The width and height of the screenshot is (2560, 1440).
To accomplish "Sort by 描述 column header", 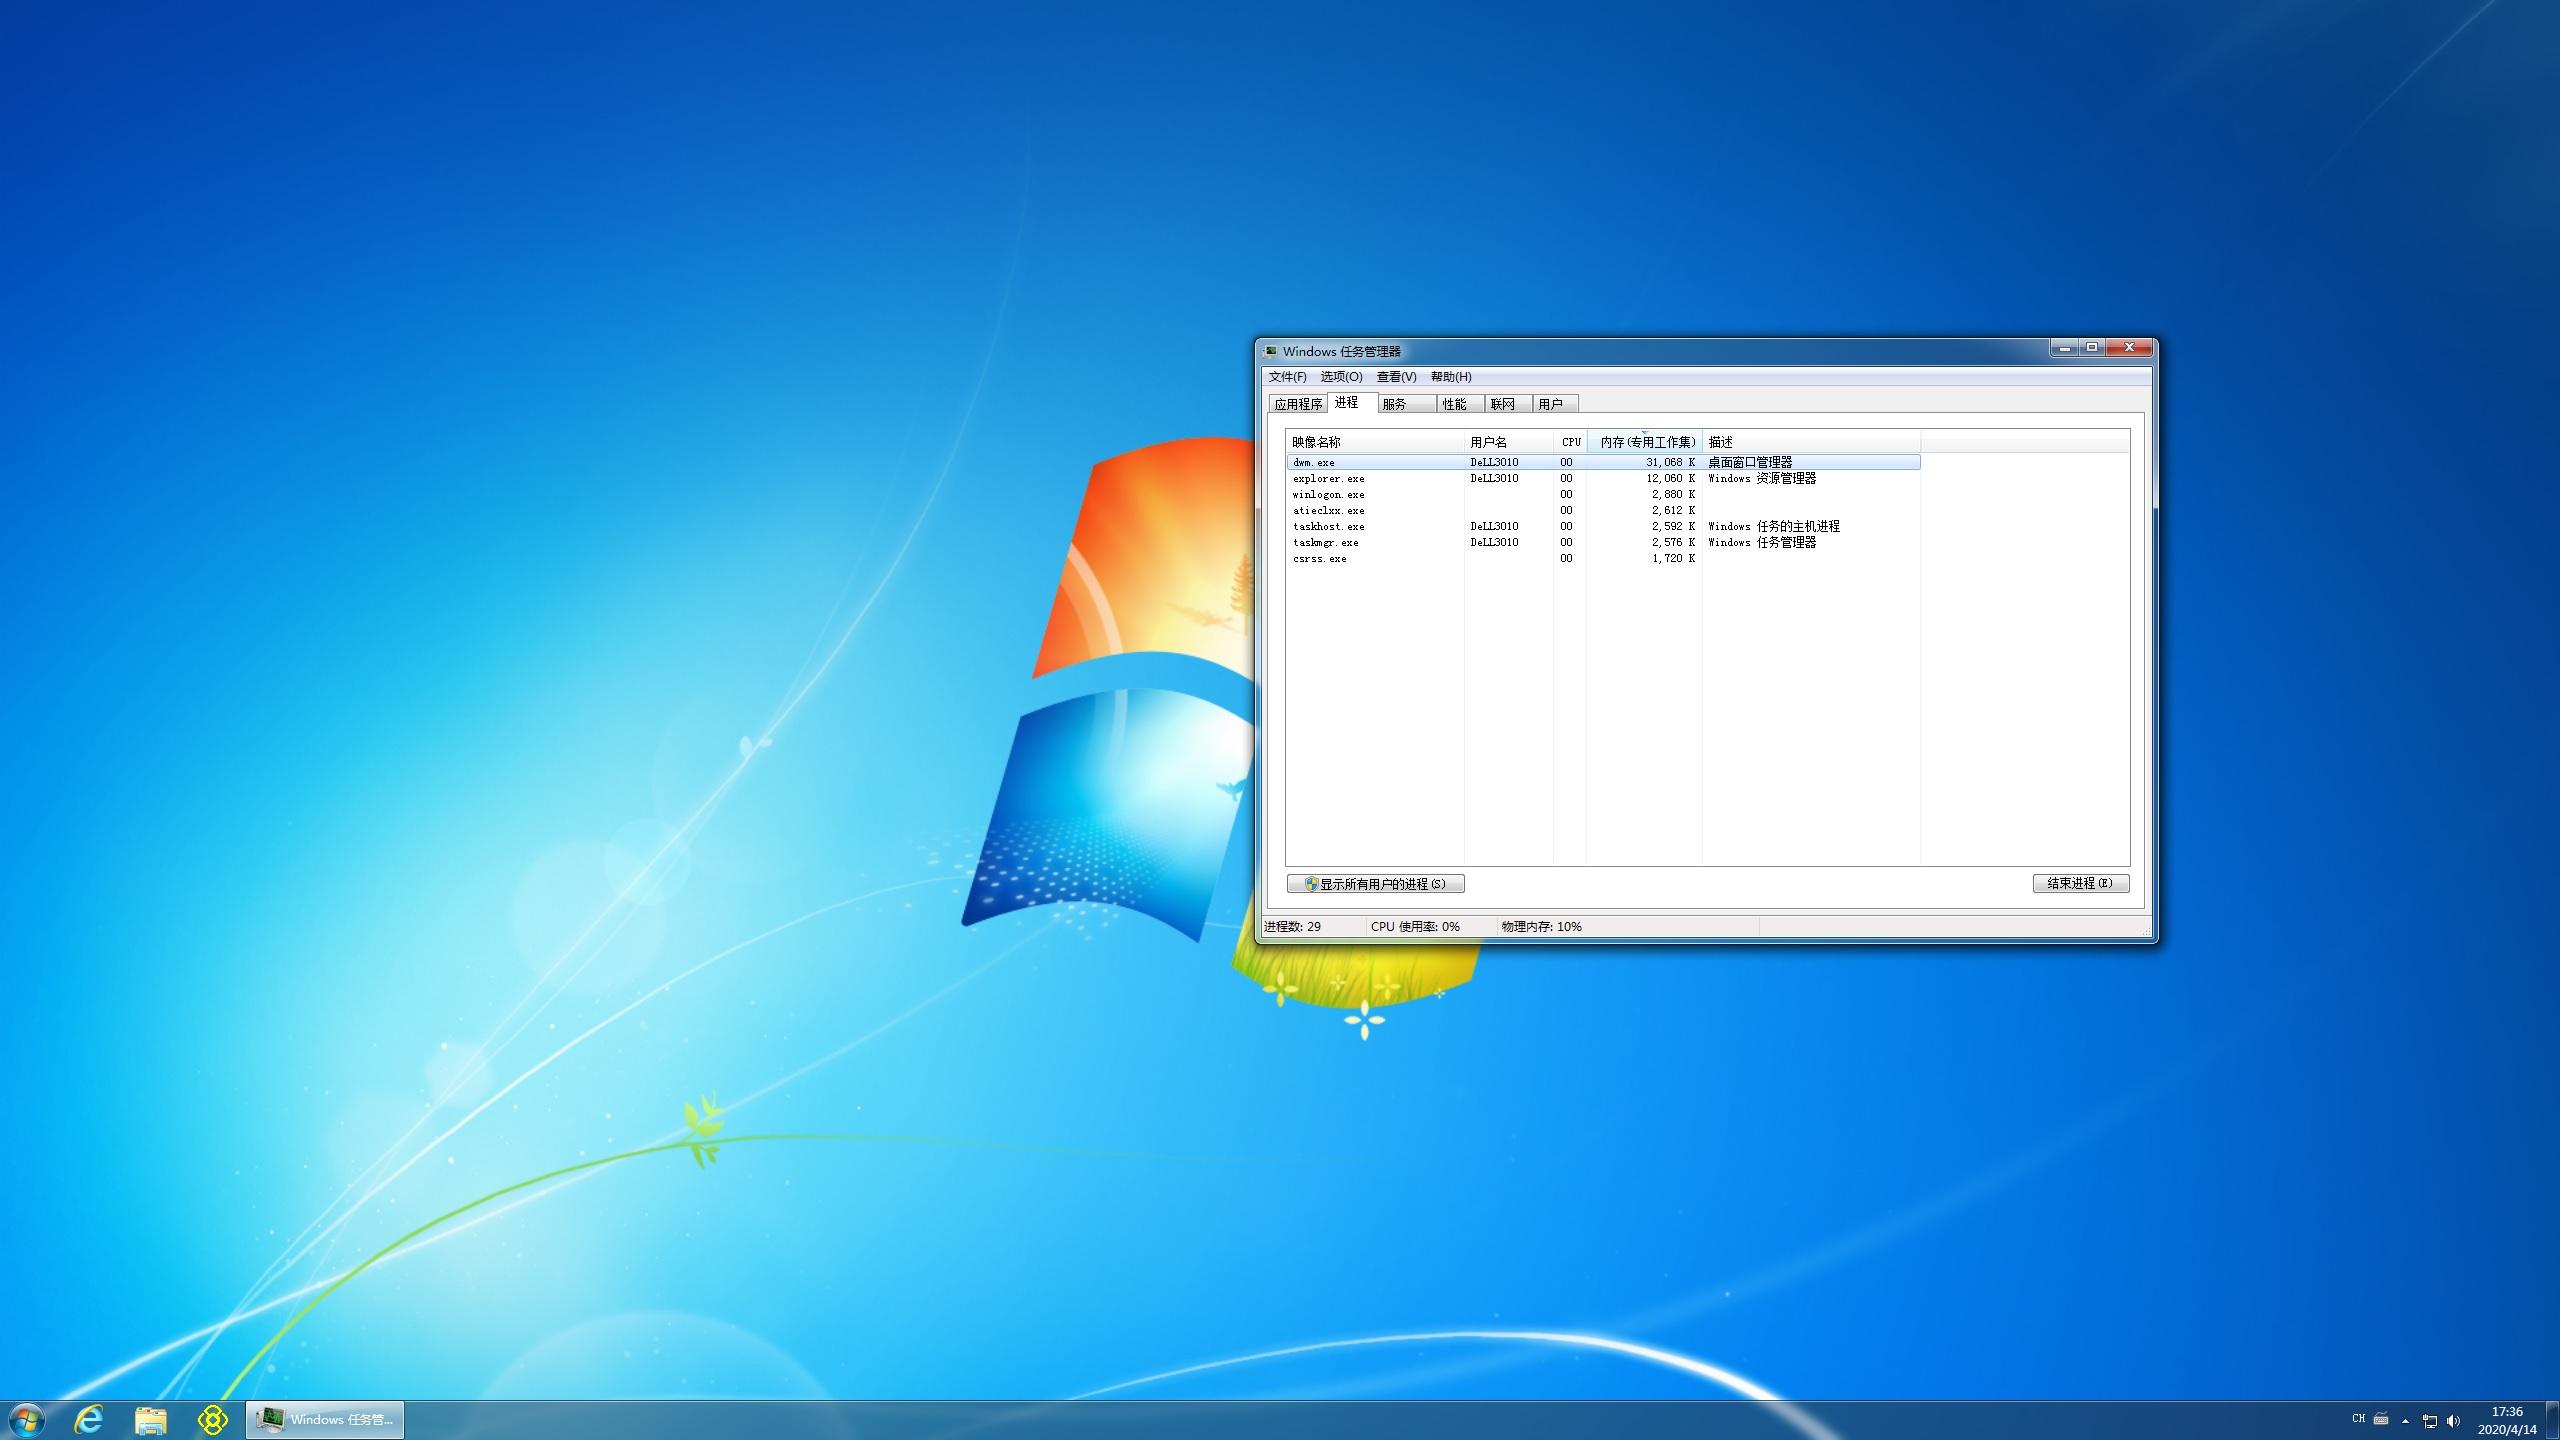I will 1811,442.
